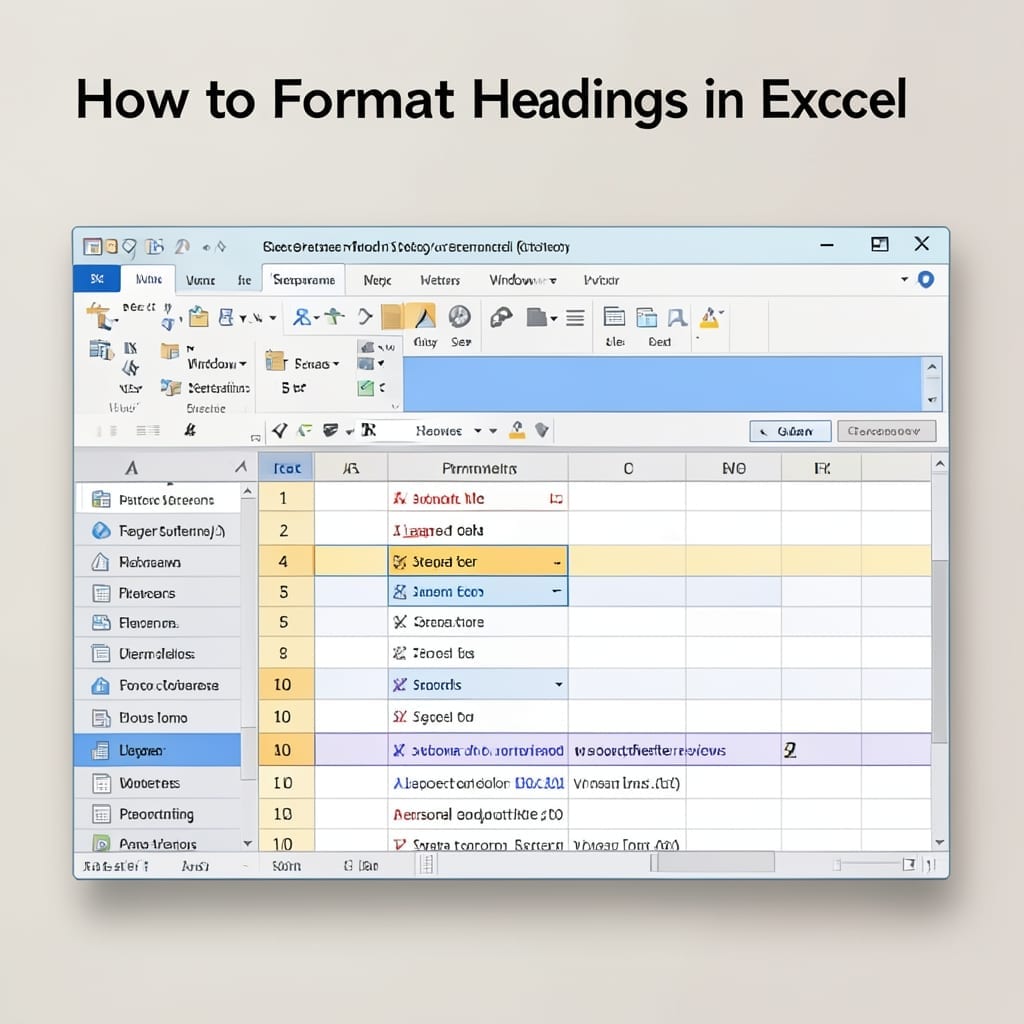Click the small arrow left of the blue badge
Viewport: 1024px width, 1024px height.
[x=904, y=279]
